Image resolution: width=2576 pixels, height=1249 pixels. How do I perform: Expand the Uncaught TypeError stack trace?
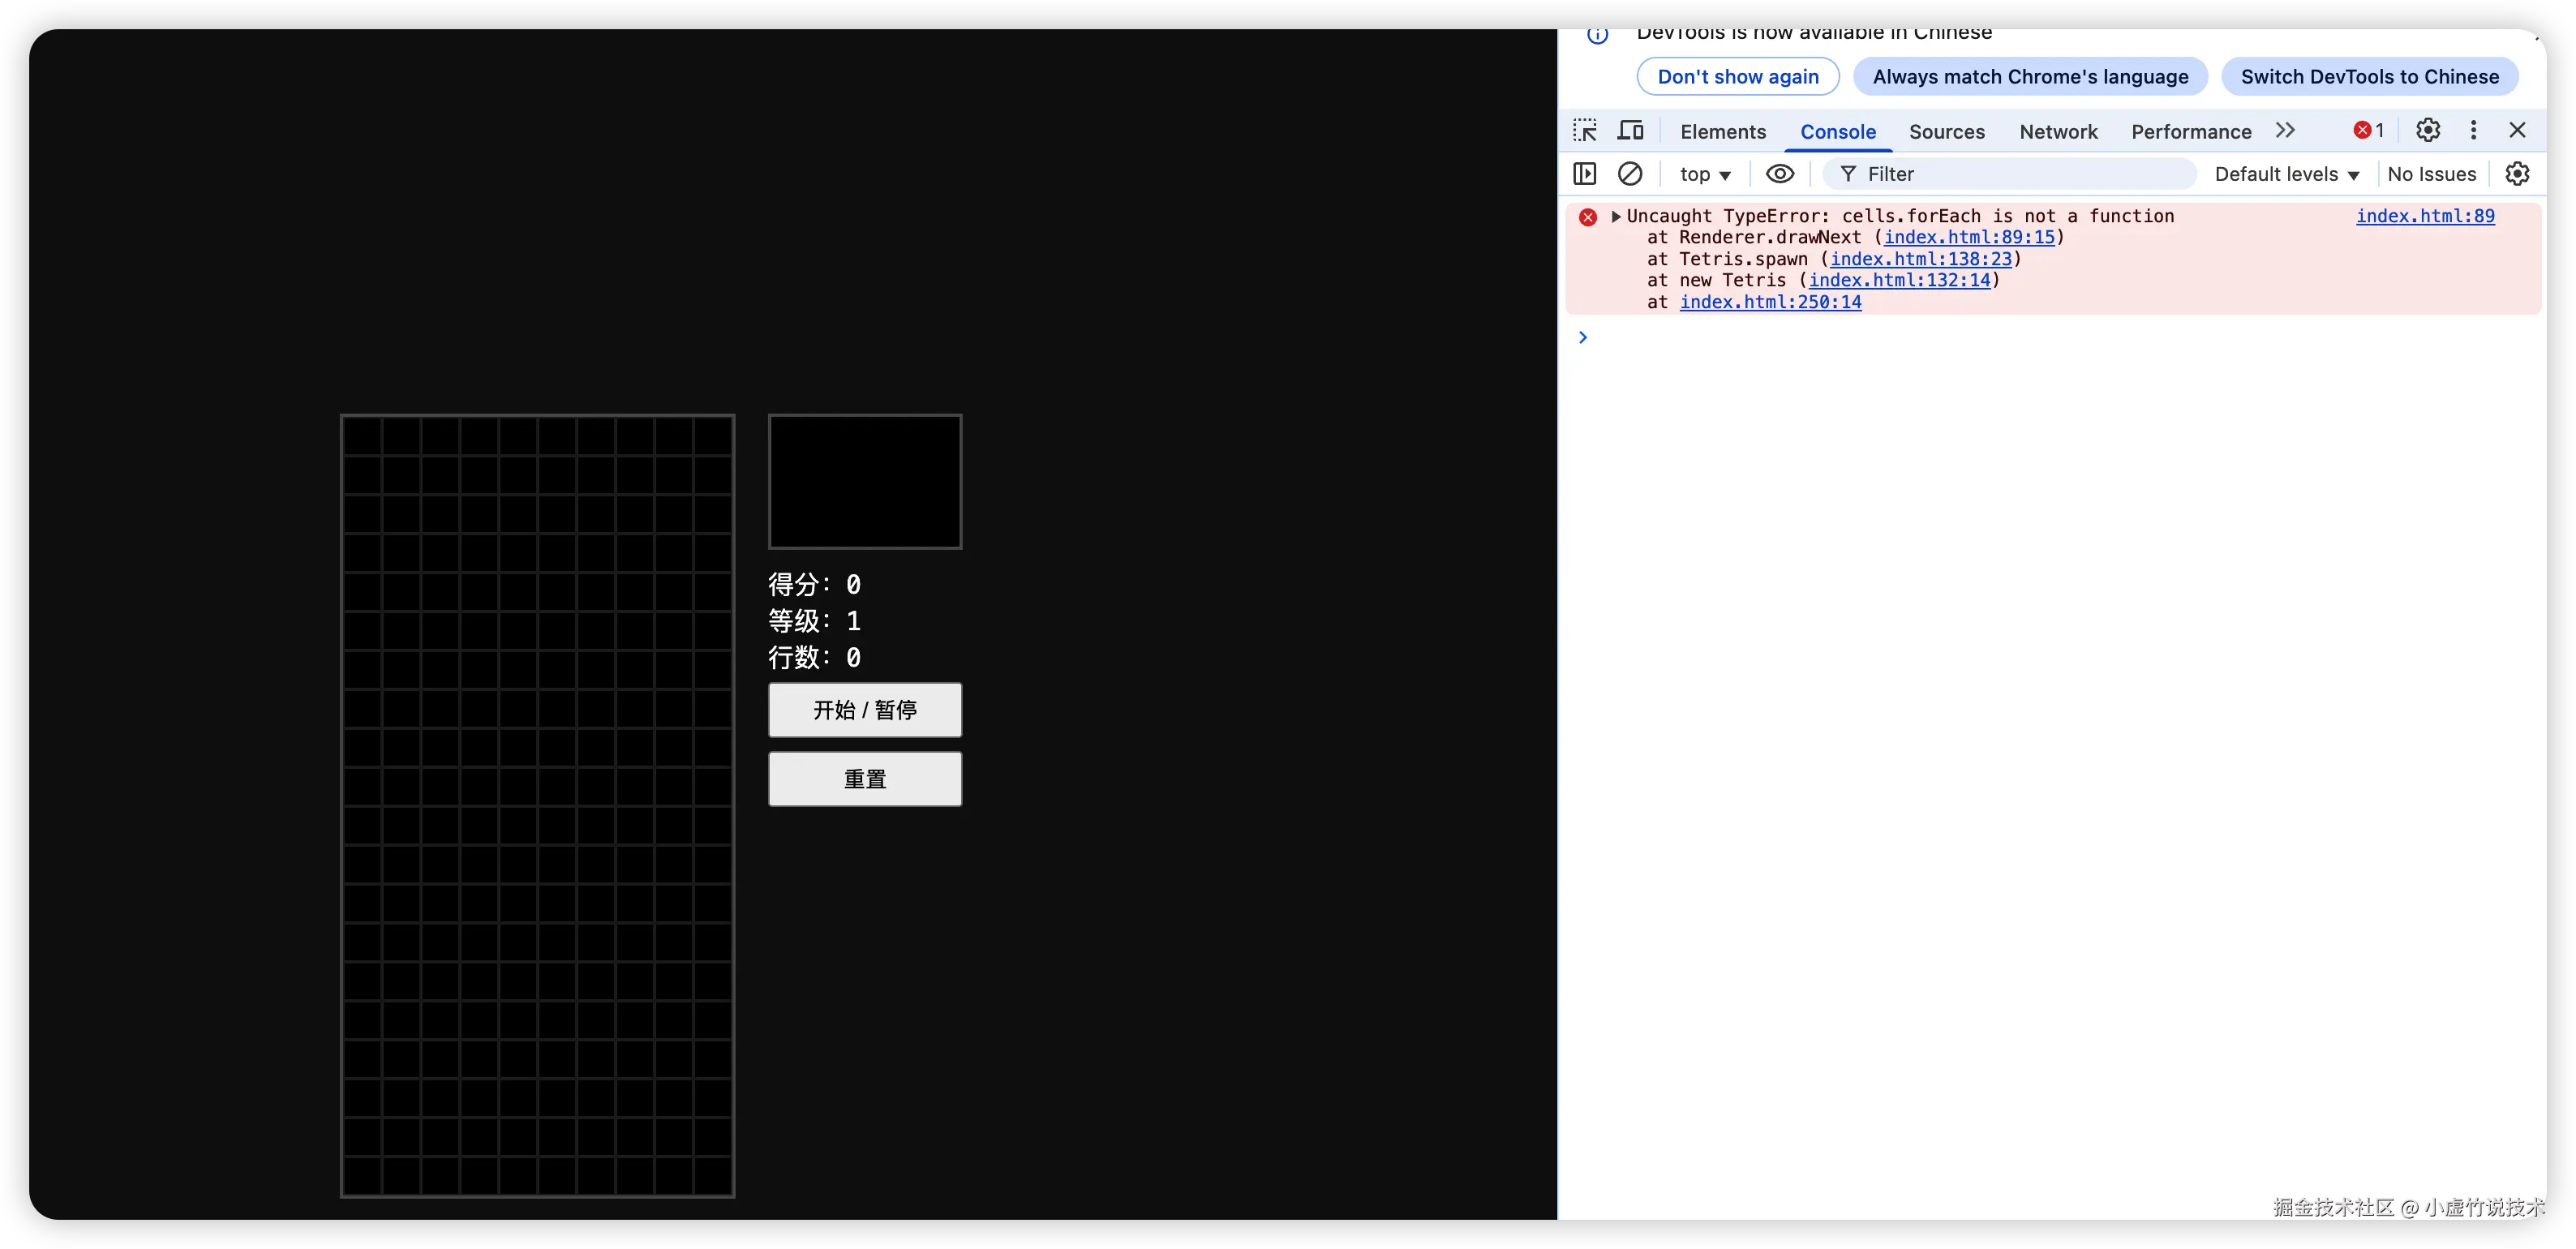[1616, 216]
